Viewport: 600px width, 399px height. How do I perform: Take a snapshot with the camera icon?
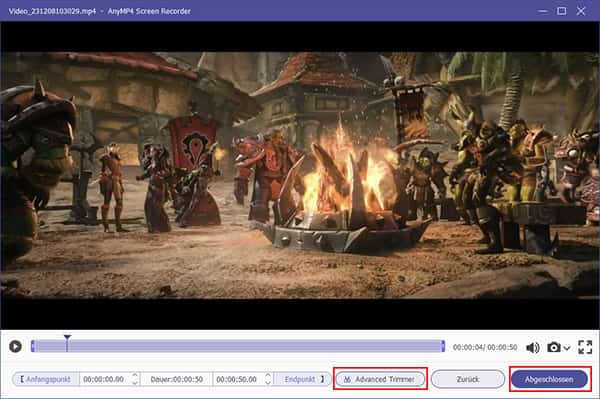(x=554, y=347)
